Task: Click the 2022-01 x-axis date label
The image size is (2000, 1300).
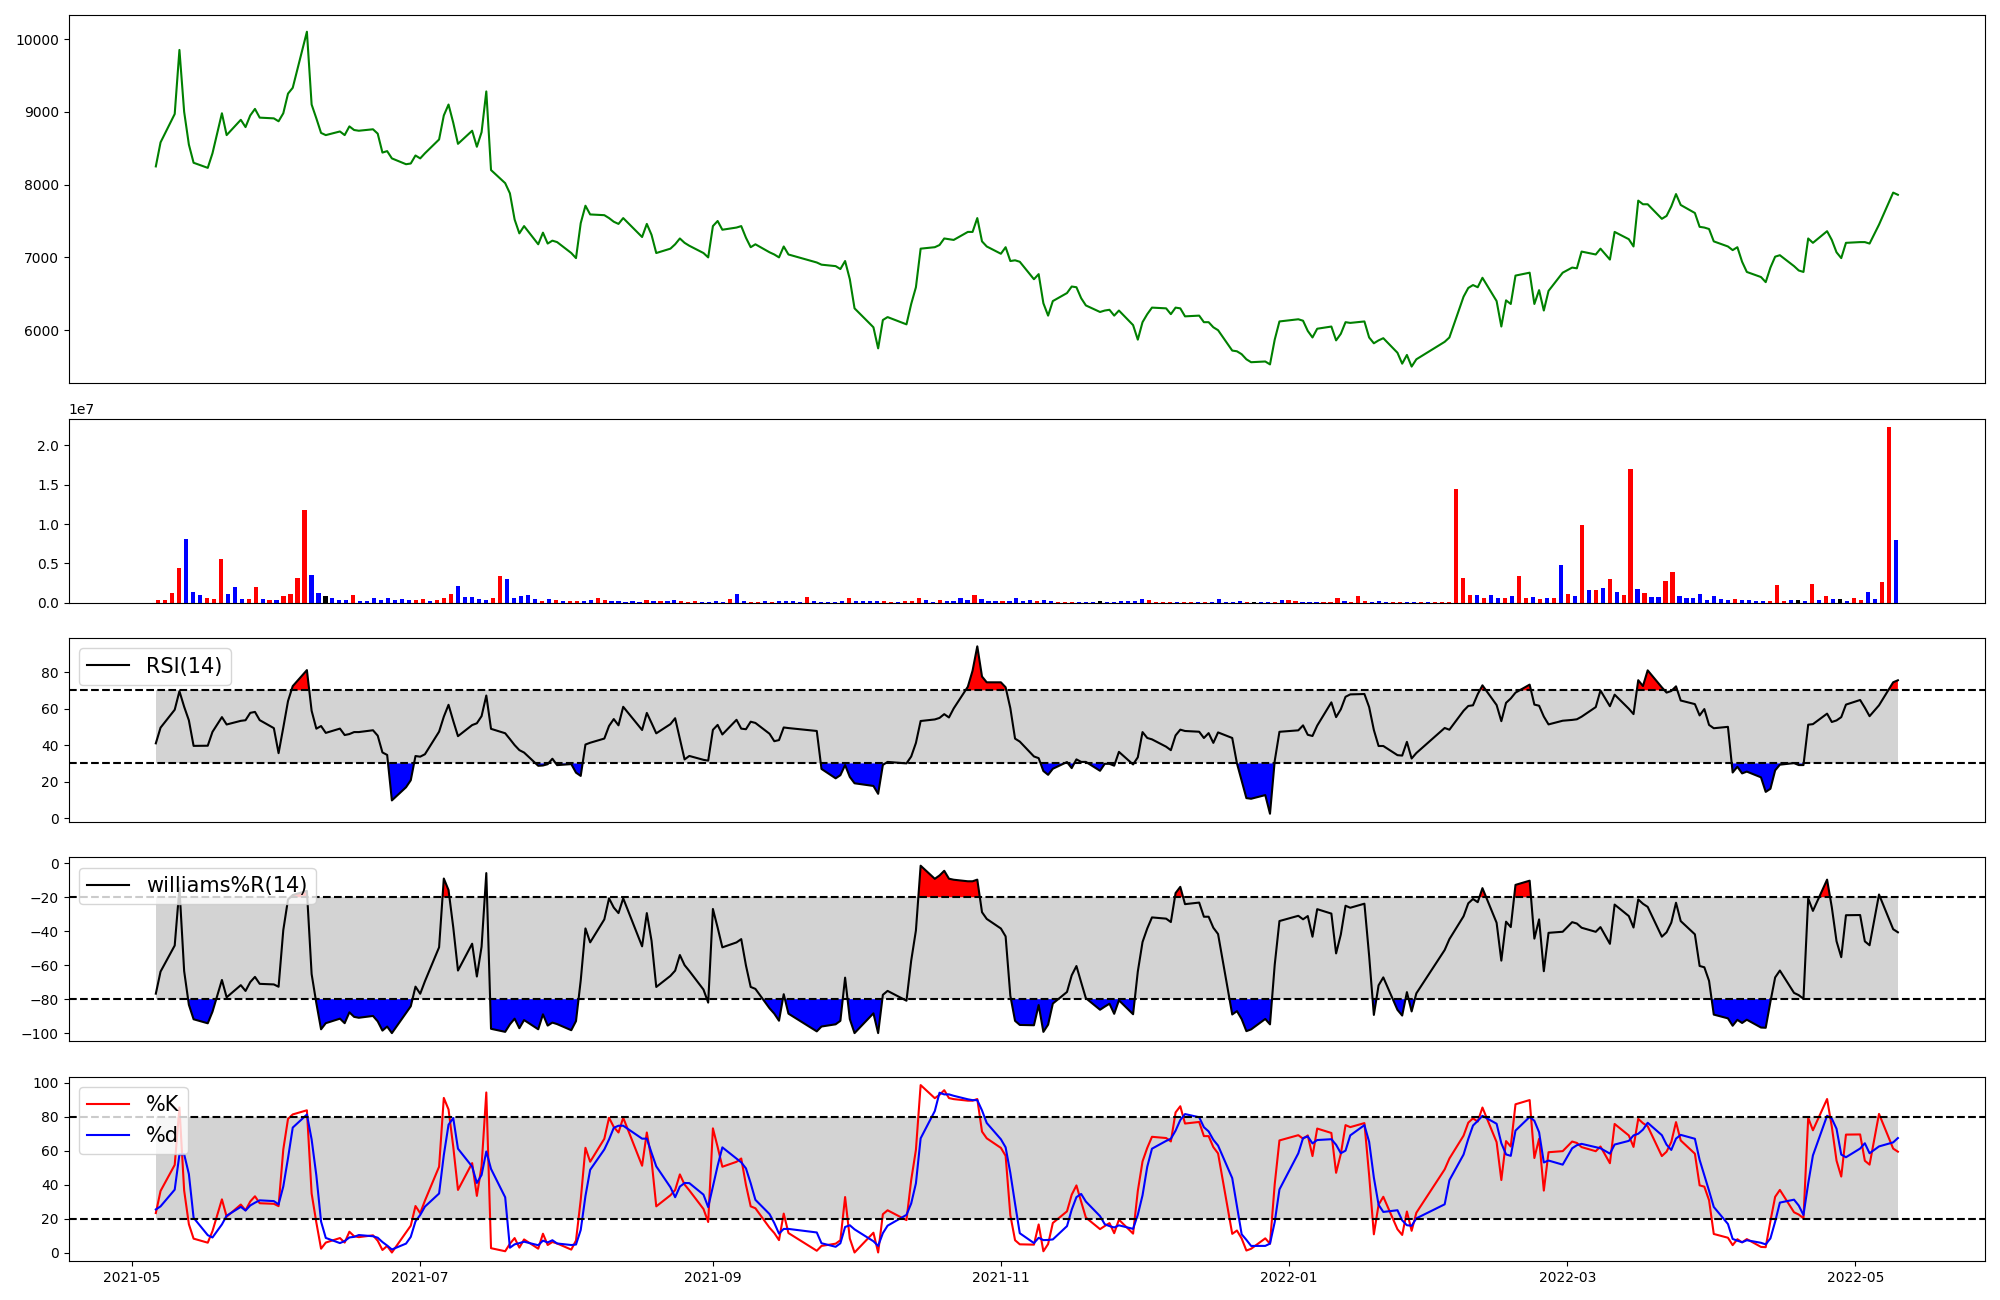Action: (x=1288, y=1277)
